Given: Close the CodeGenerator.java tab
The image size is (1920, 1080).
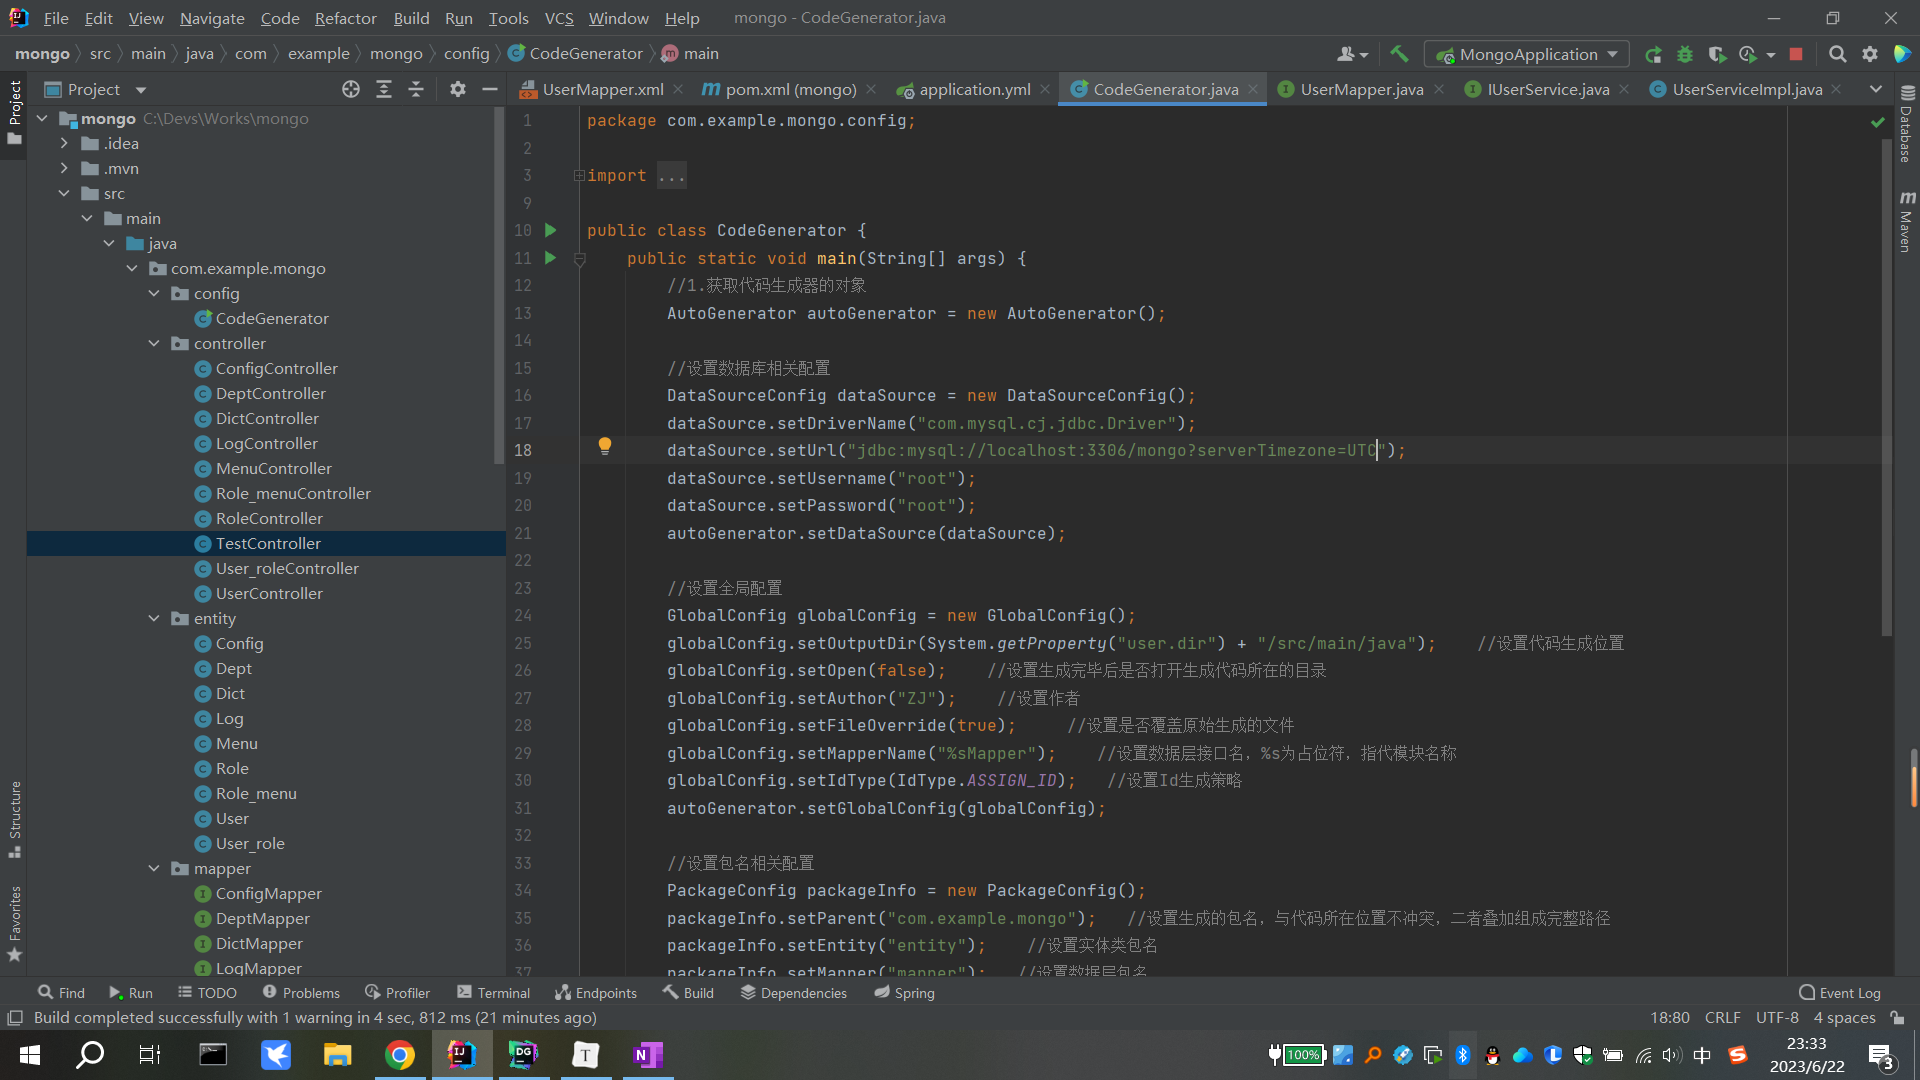Looking at the screenshot, I should coord(1253,89).
